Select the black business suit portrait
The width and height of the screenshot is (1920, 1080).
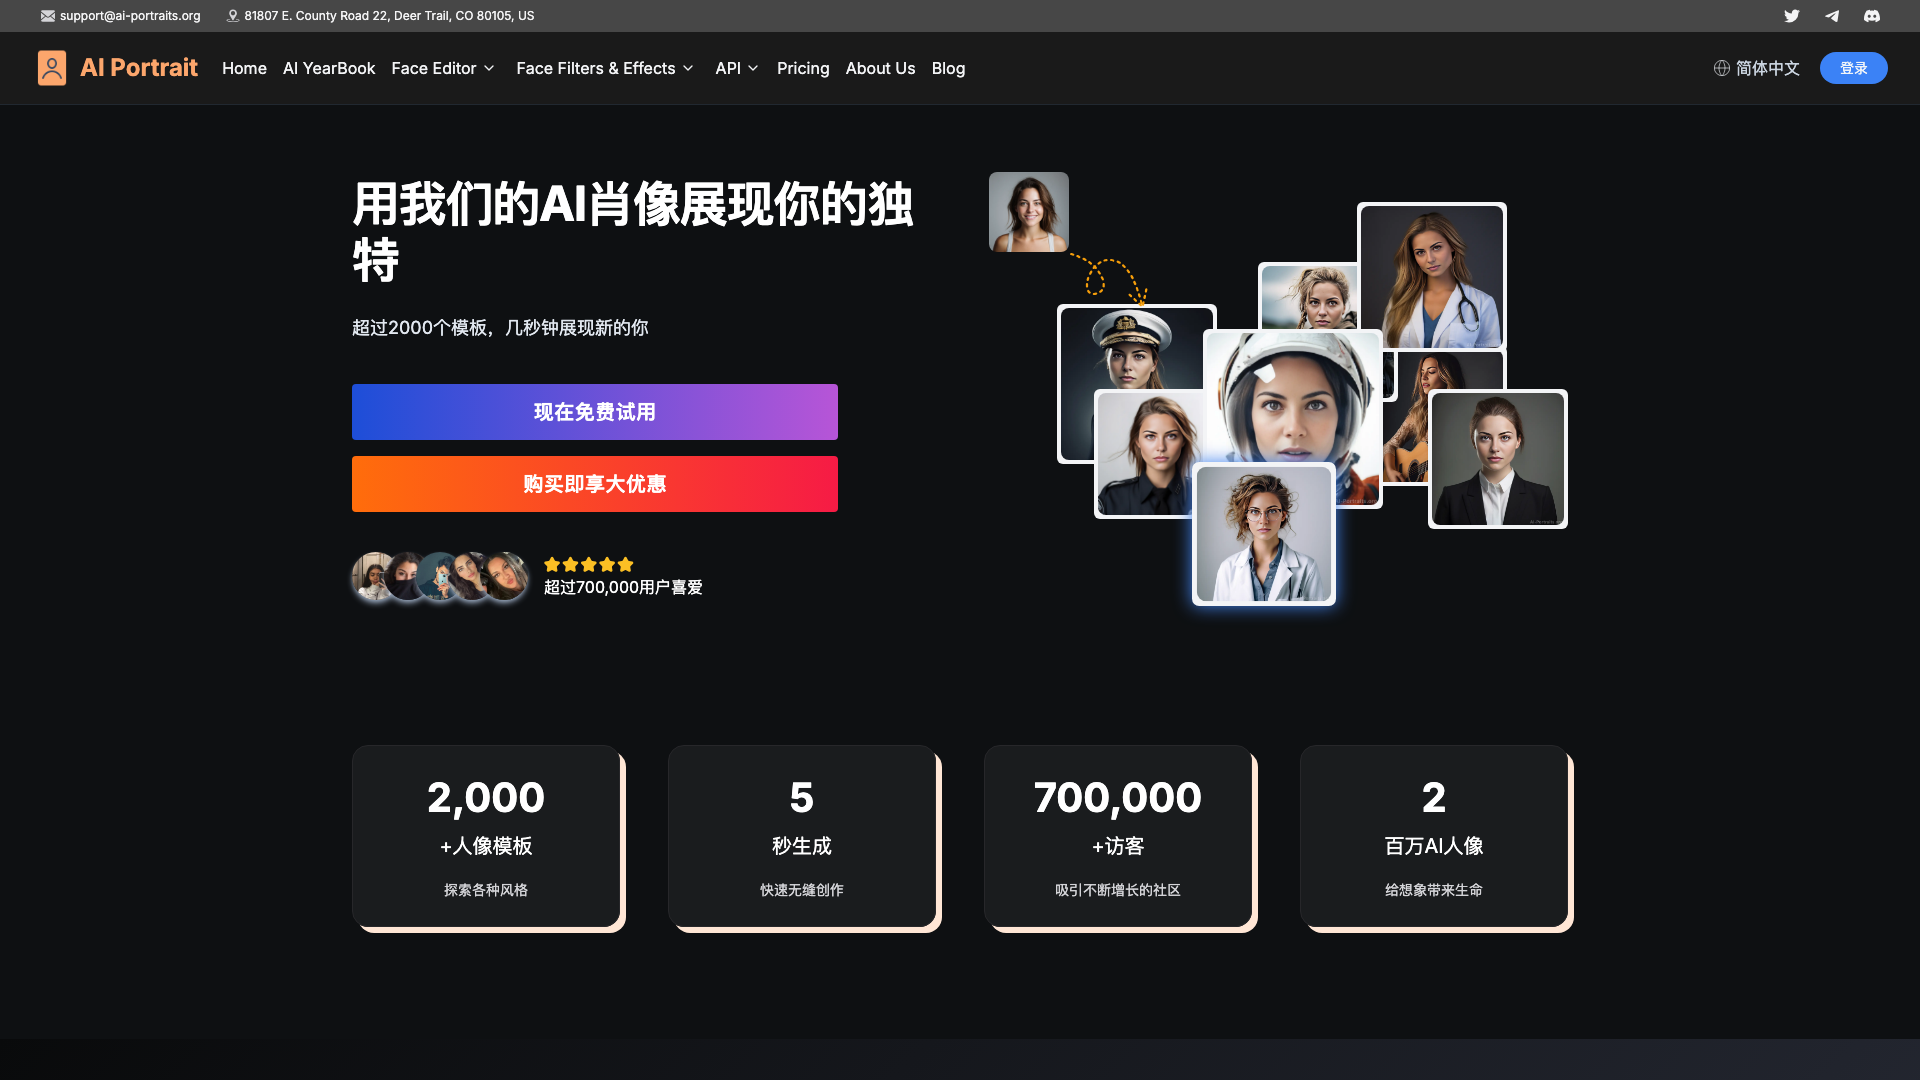pyautogui.click(x=1498, y=459)
